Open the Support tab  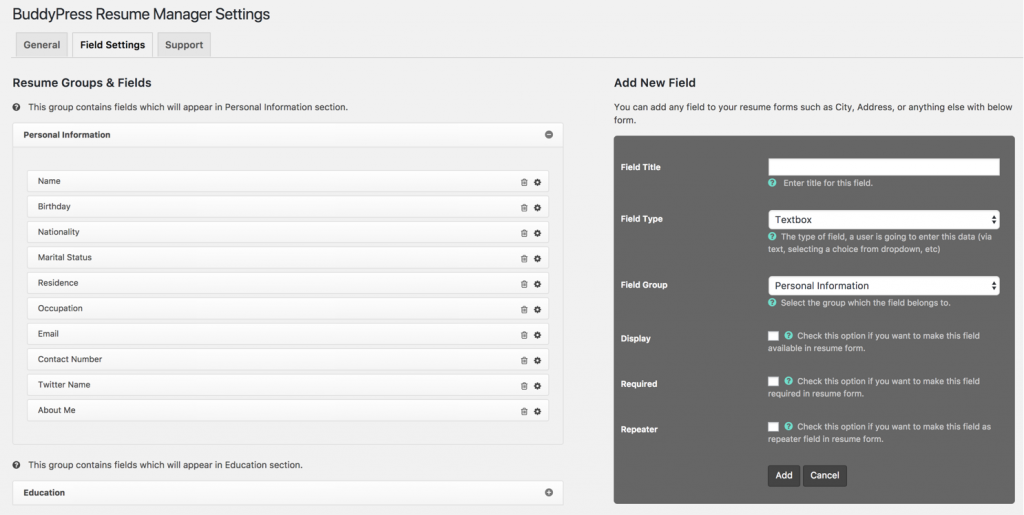click(184, 45)
